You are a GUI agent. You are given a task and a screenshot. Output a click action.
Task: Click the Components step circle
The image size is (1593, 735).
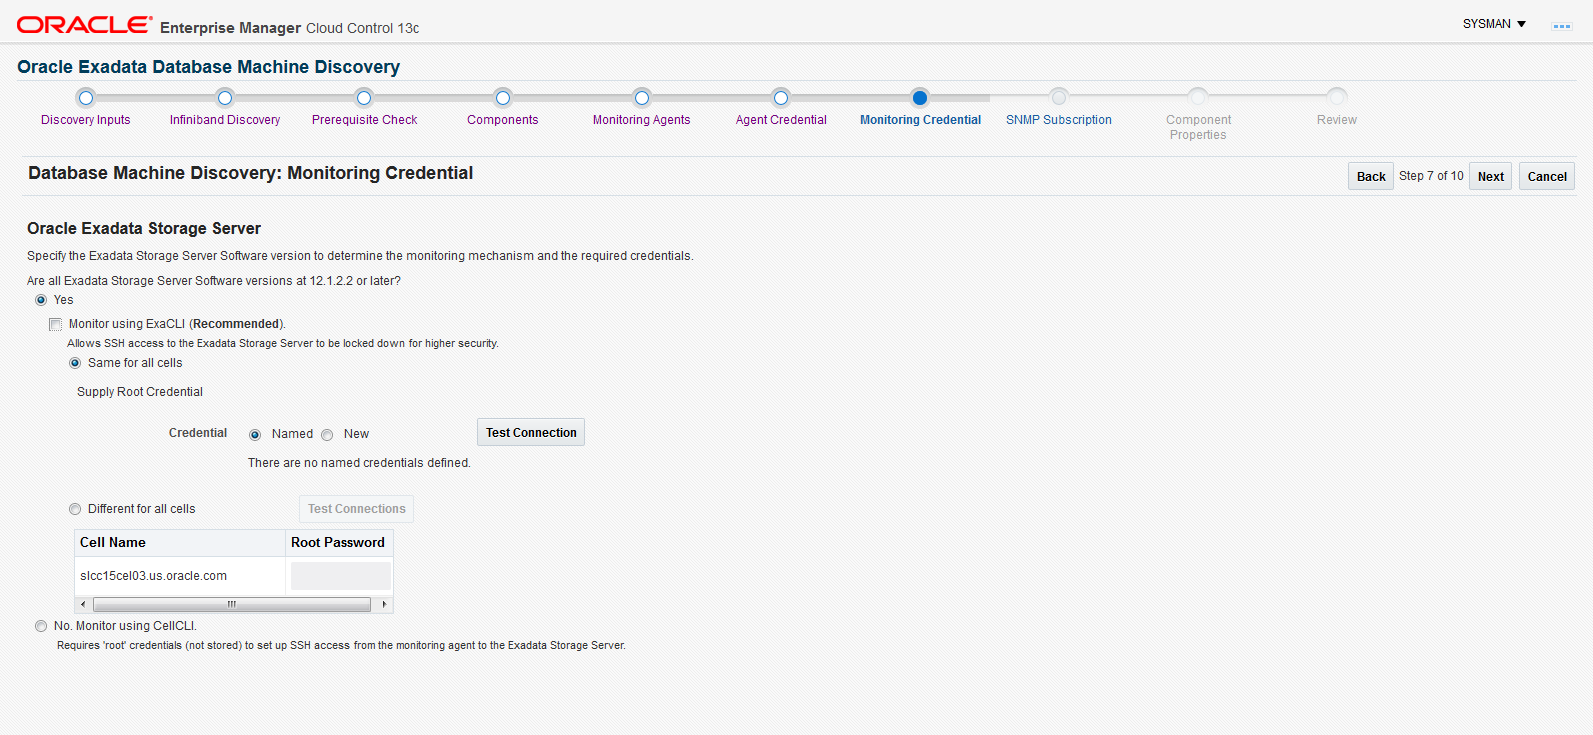point(503,97)
